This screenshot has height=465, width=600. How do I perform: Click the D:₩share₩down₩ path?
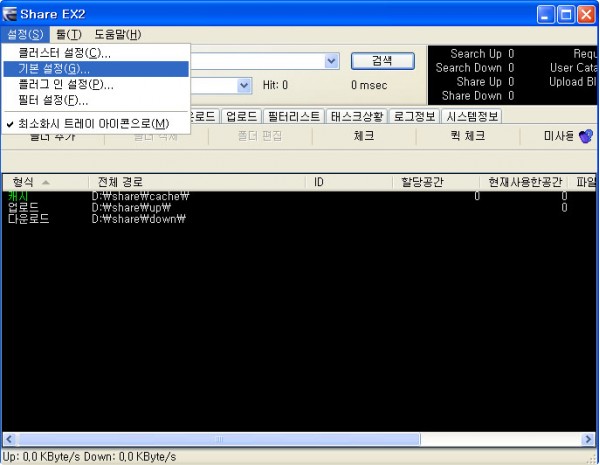pyautogui.click(x=139, y=219)
